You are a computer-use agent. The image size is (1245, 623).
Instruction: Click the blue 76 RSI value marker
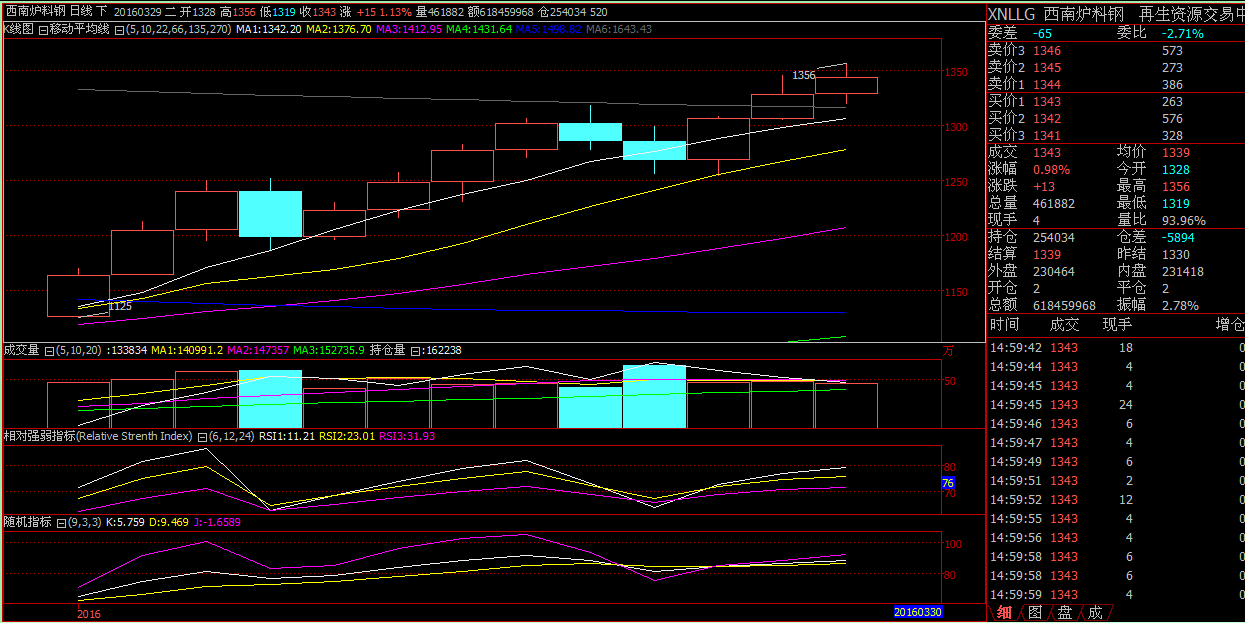coord(949,484)
